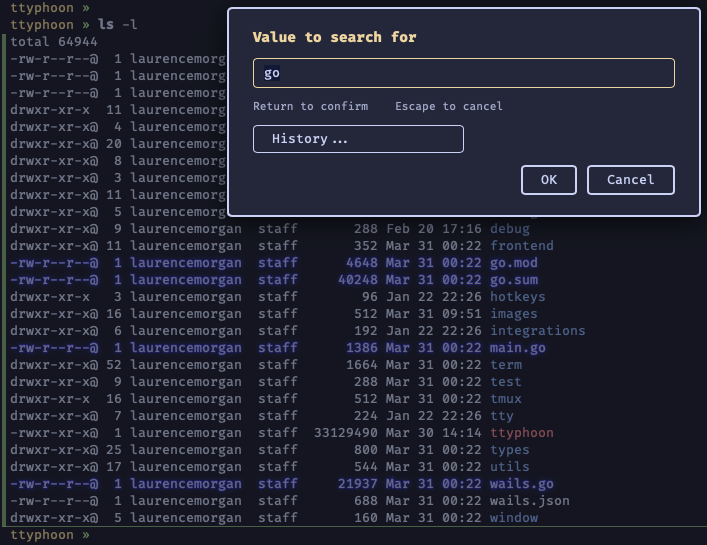The height and width of the screenshot is (545, 707).
Task: Focus the search value input field
Action: click(x=464, y=73)
